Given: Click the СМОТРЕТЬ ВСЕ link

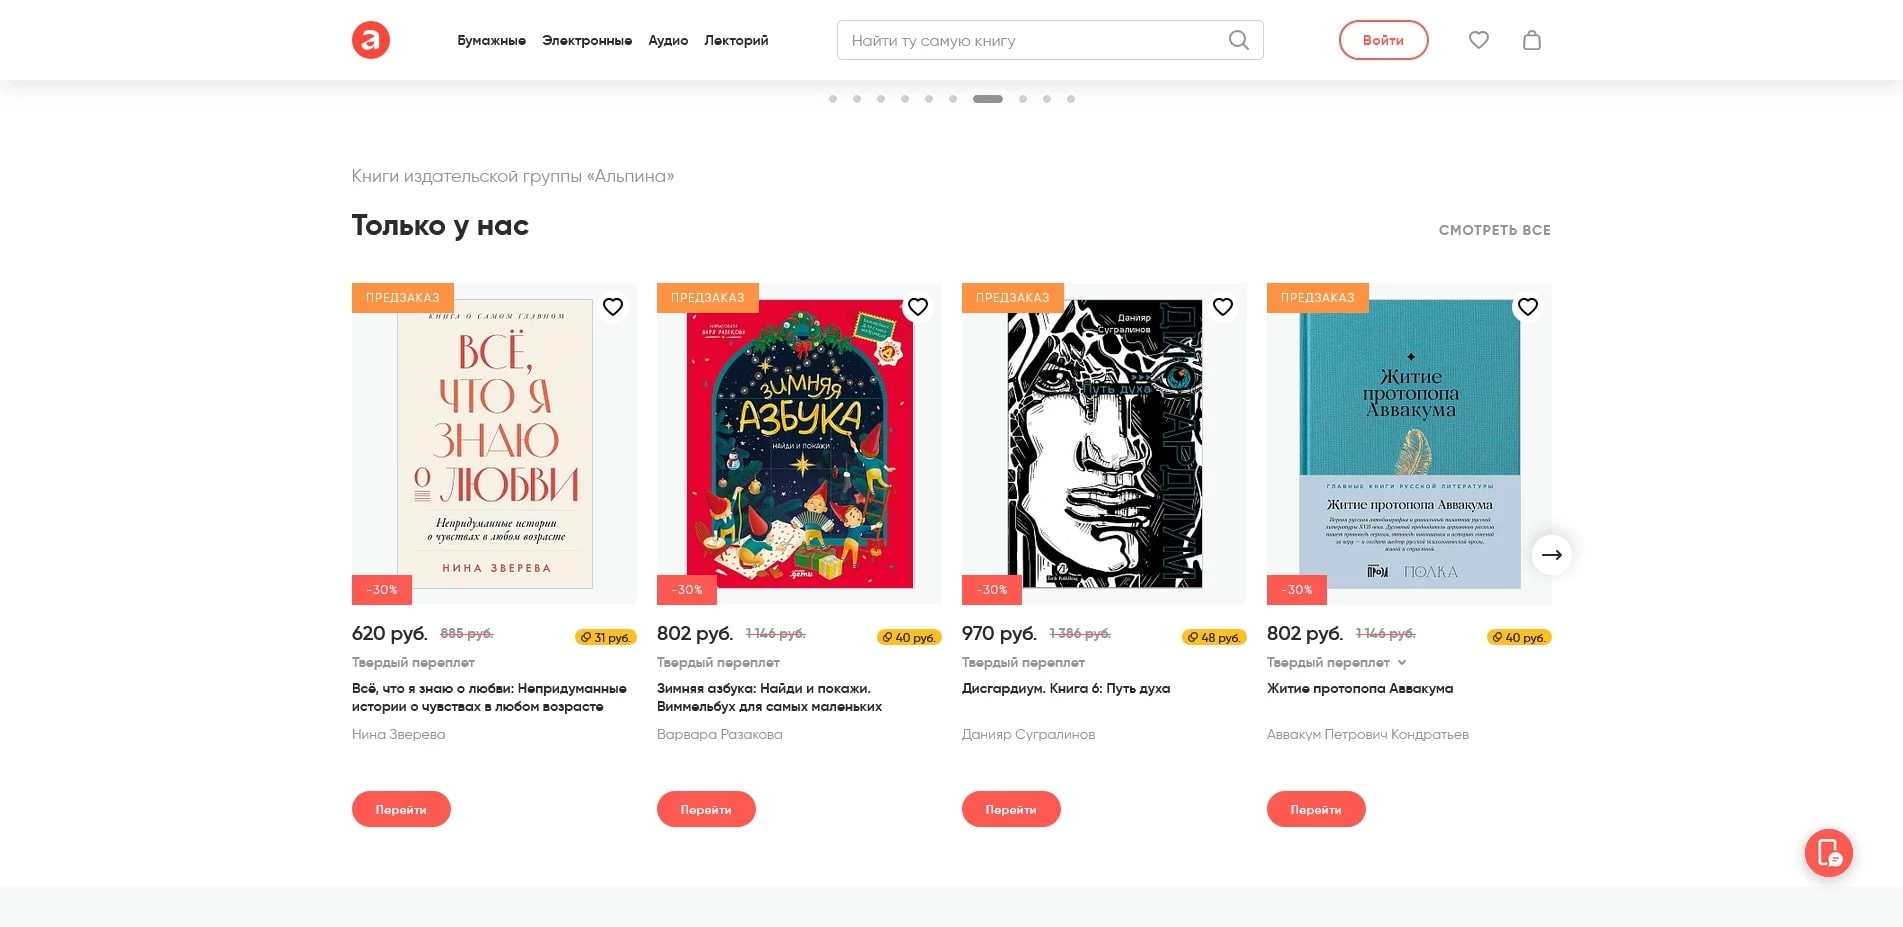Looking at the screenshot, I should pos(1494,230).
